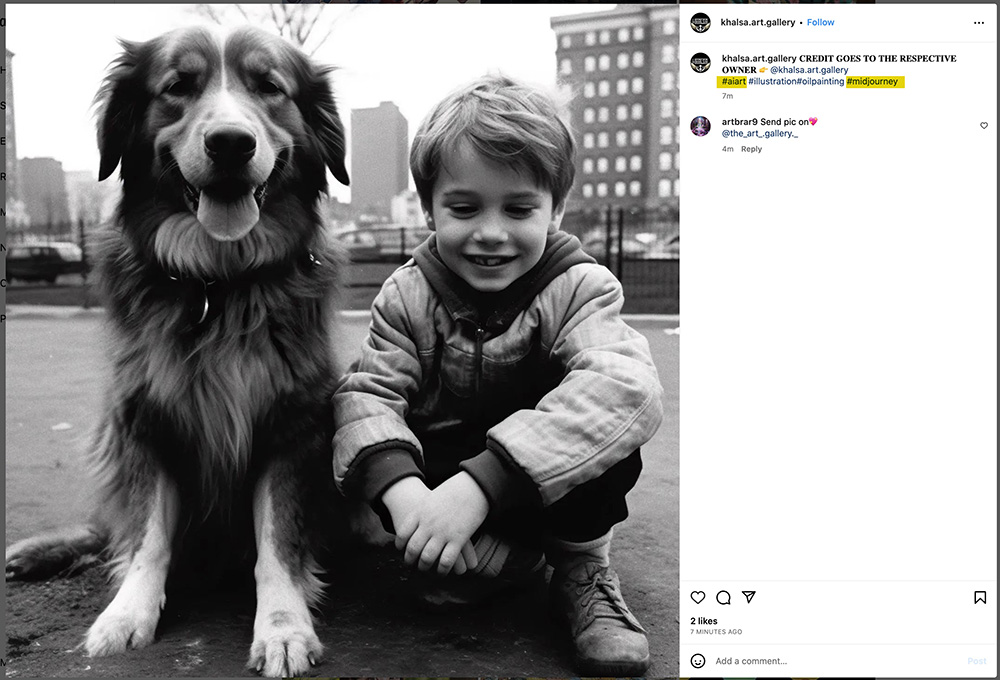Share the post via paper plane icon

click(x=748, y=597)
